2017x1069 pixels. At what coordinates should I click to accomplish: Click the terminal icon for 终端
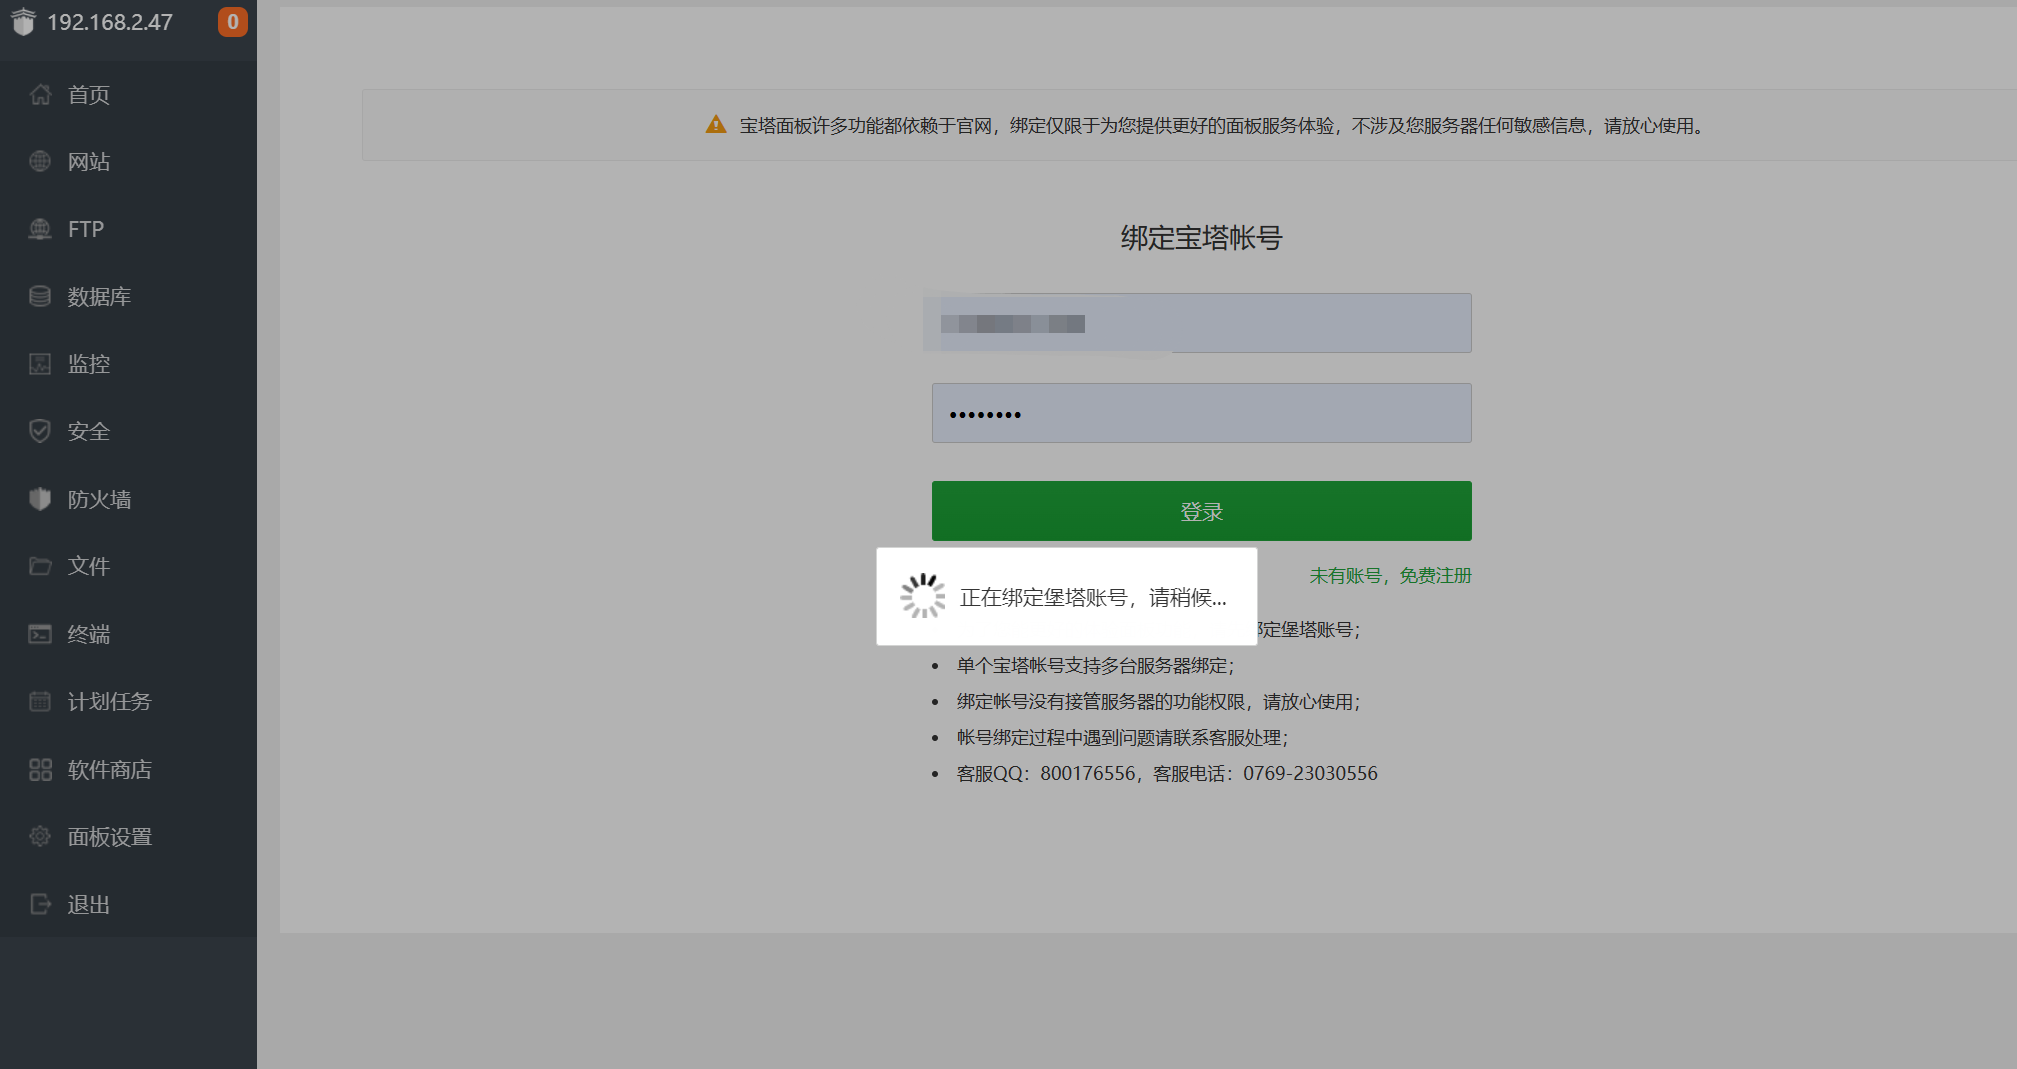(40, 634)
